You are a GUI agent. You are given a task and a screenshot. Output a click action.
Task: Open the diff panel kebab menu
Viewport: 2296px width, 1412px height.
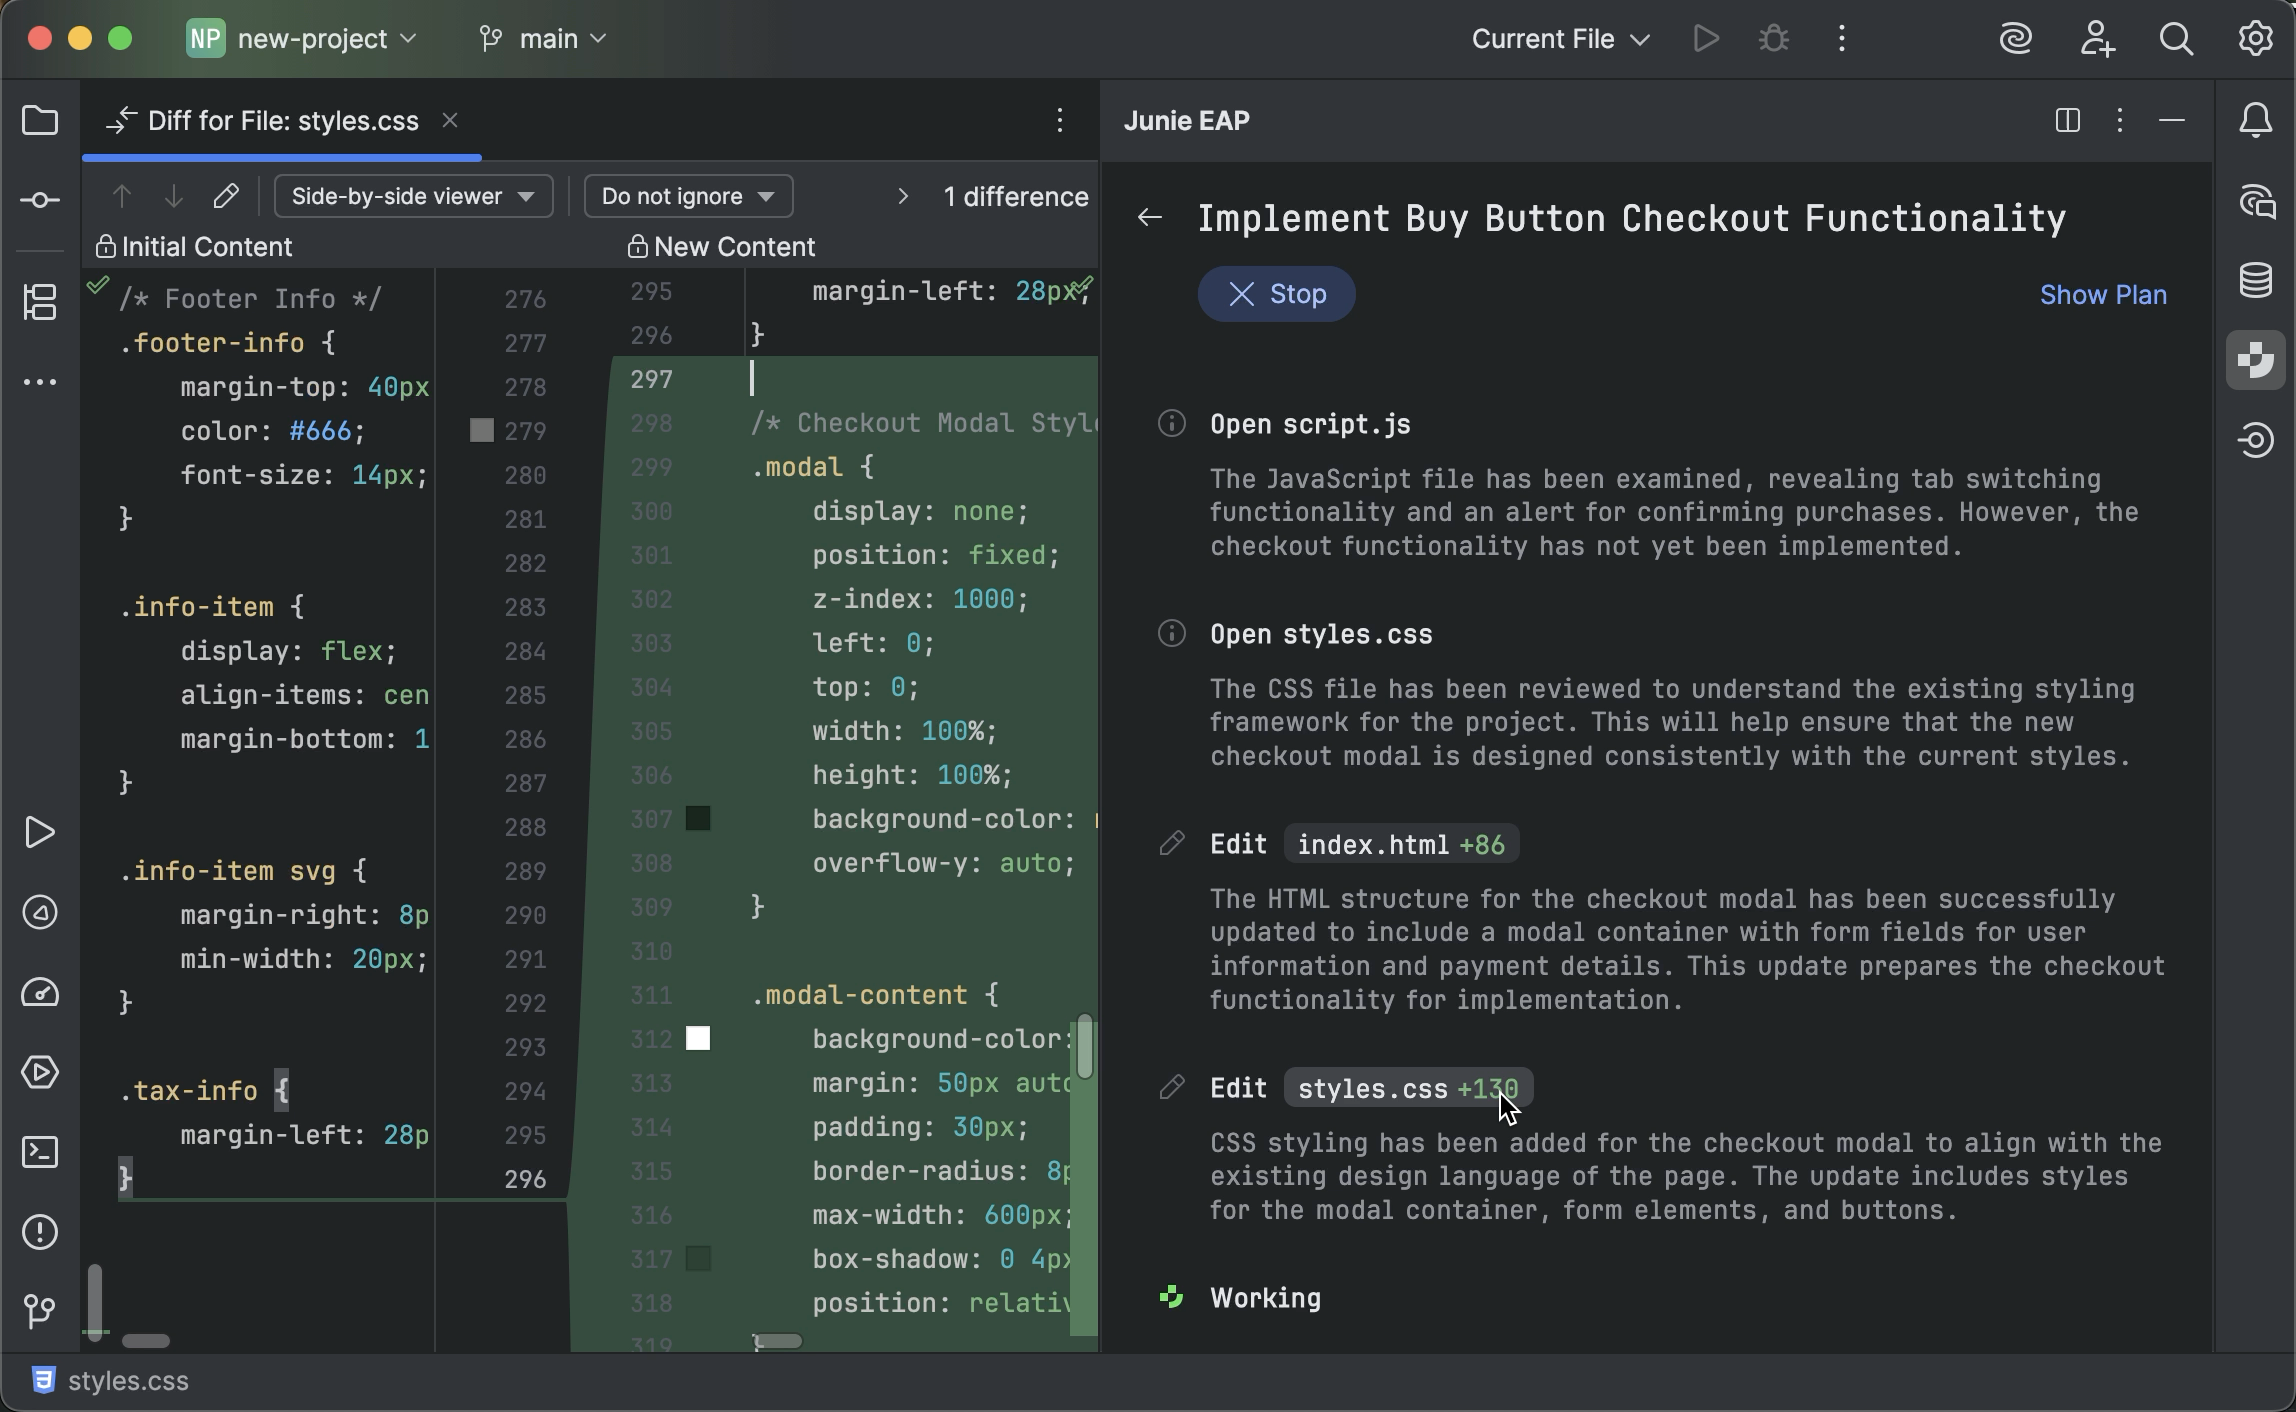(1060, 121)
